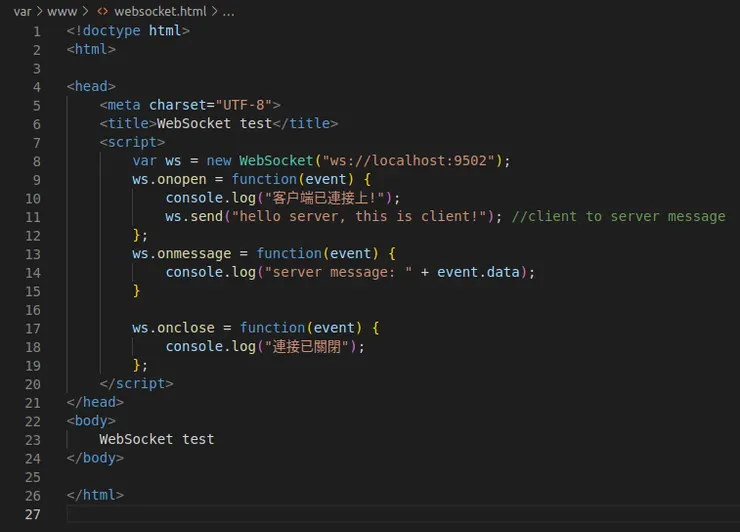The width and height of the screenshot is (740, 532).
Task: Click the closing script tag on line 20
Action: point(136,383)
